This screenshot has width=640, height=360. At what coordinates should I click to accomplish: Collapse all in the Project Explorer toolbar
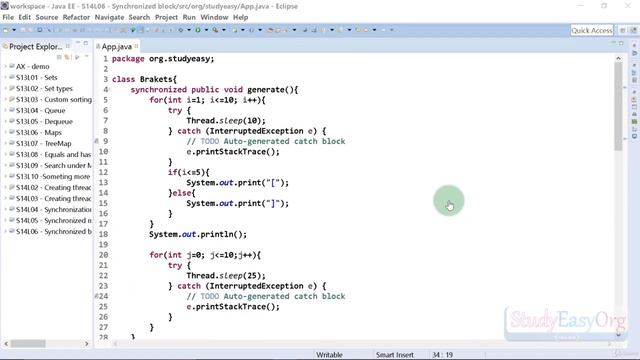point(59,57)
